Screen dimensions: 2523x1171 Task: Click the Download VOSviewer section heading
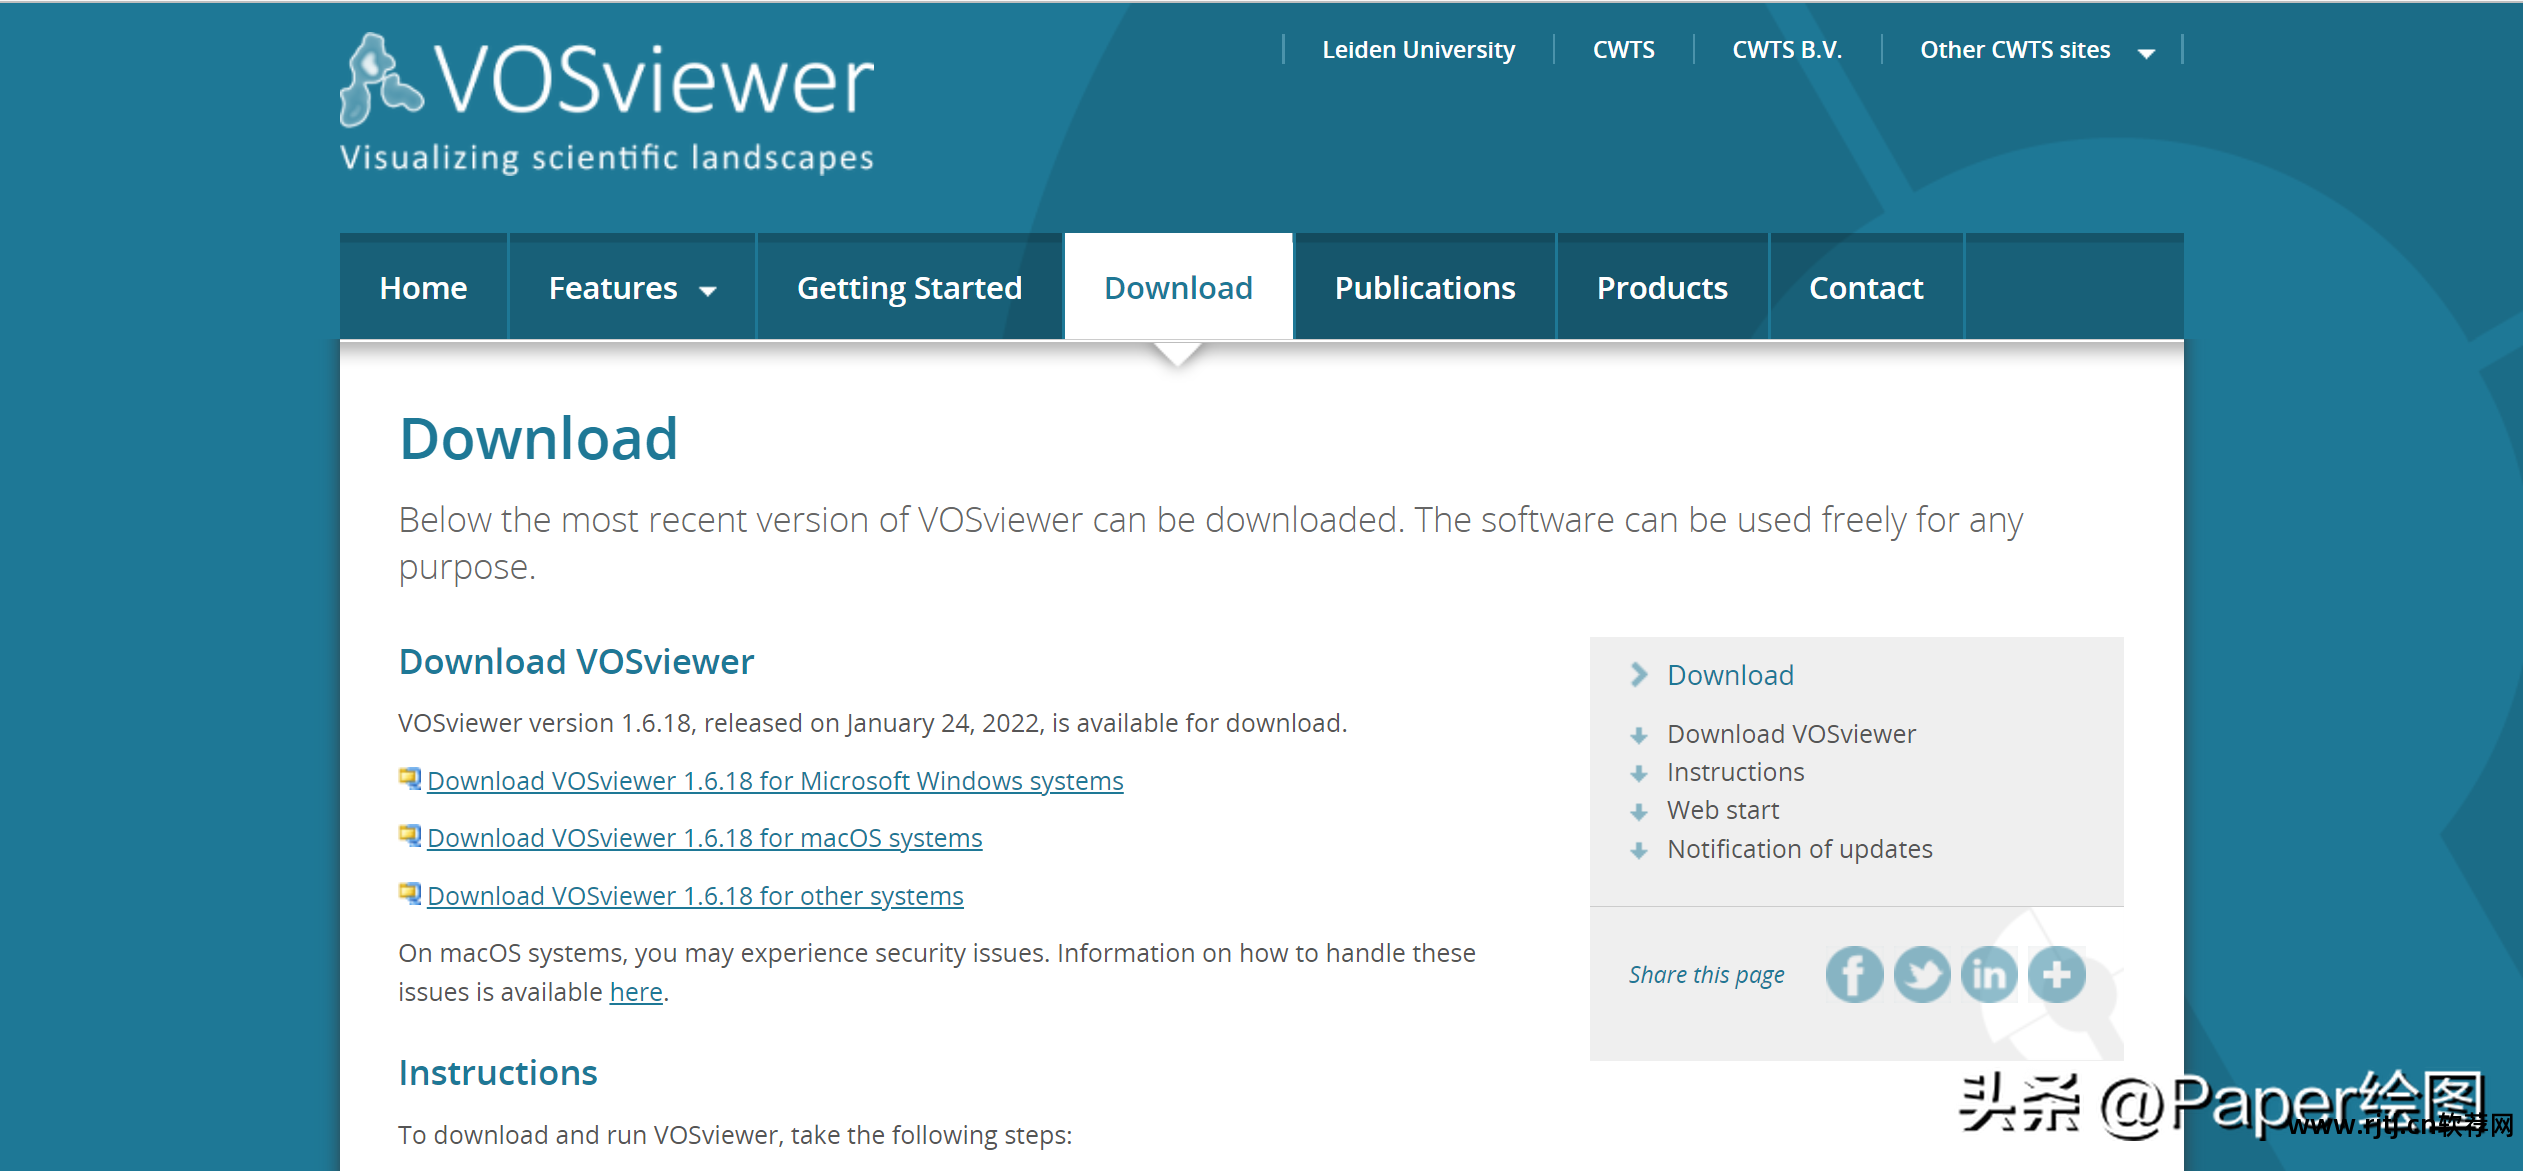click(576, 662)
